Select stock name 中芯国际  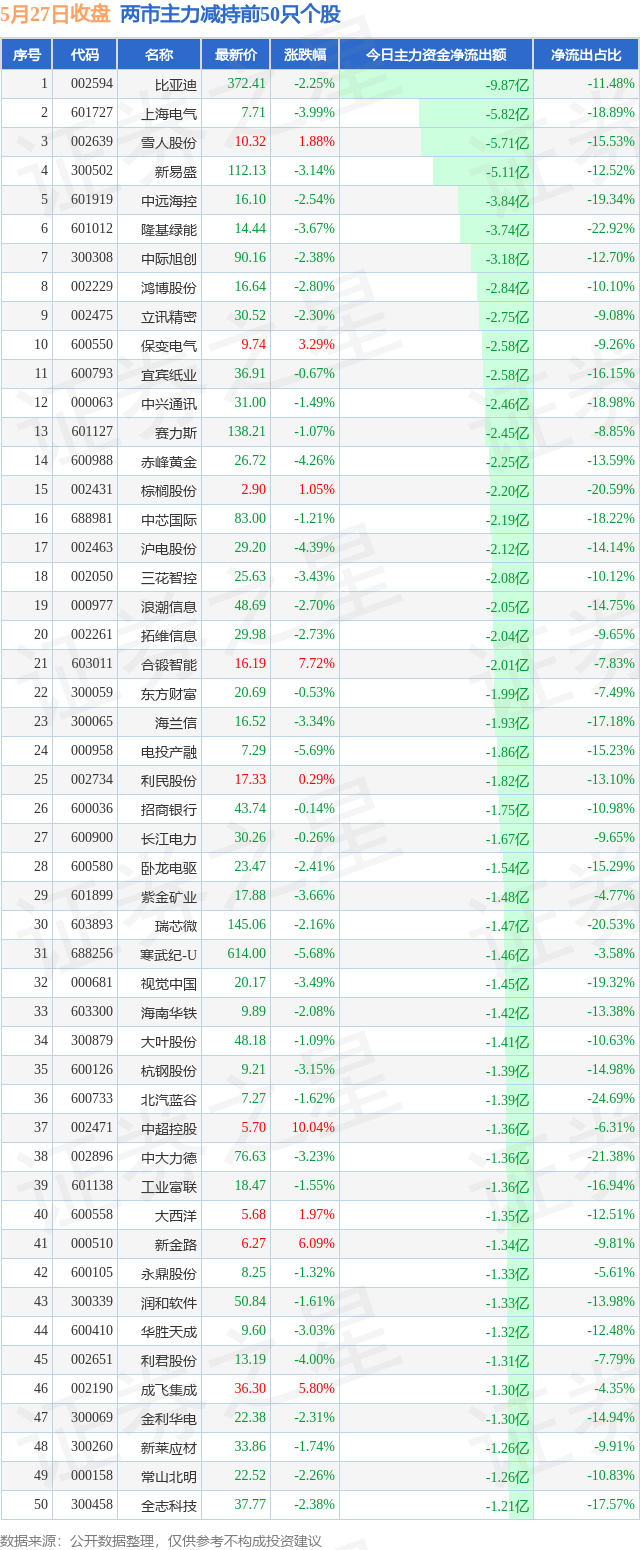coord(169,519)
